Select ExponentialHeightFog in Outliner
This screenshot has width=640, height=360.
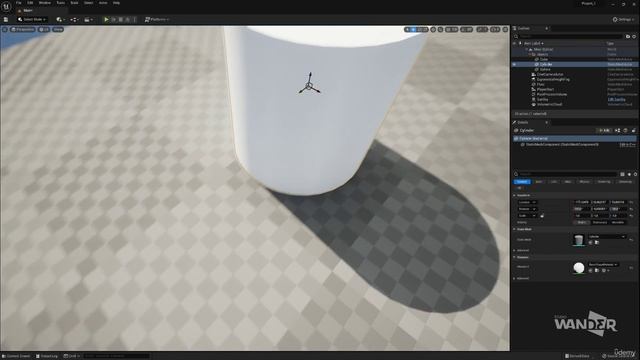[x=553, y=79]
